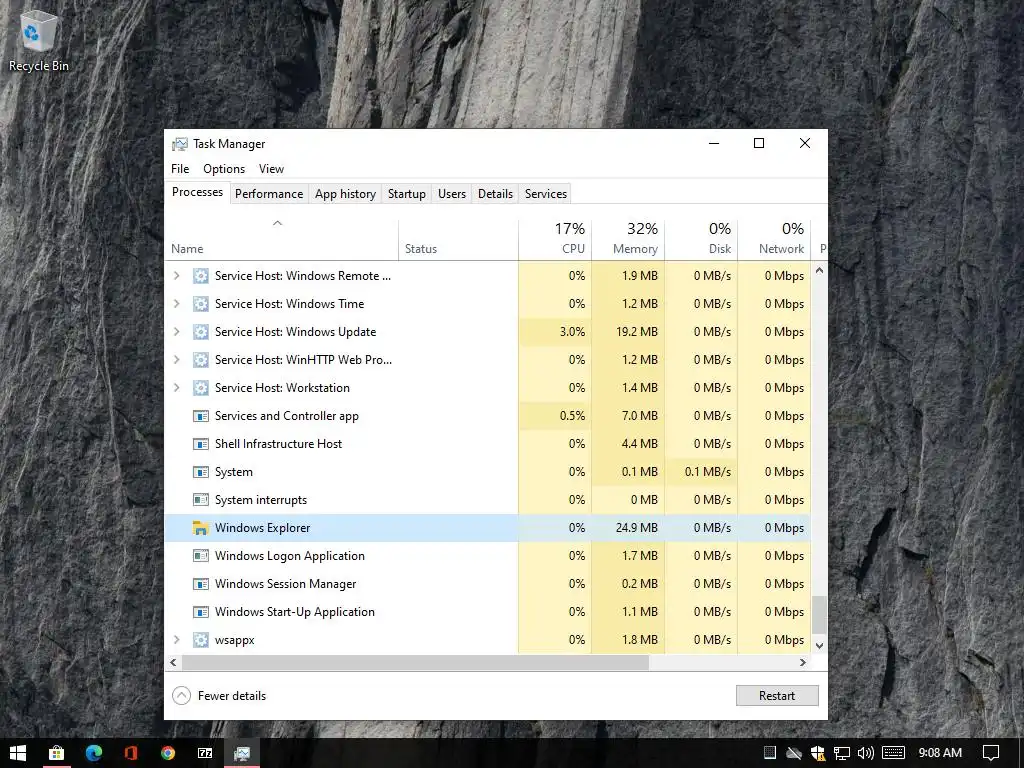This screenshot has height=768, width=1024.
Task: Click the horizontal scrollbar thumb
Action: pyautogui.click(x=415, y=662)
